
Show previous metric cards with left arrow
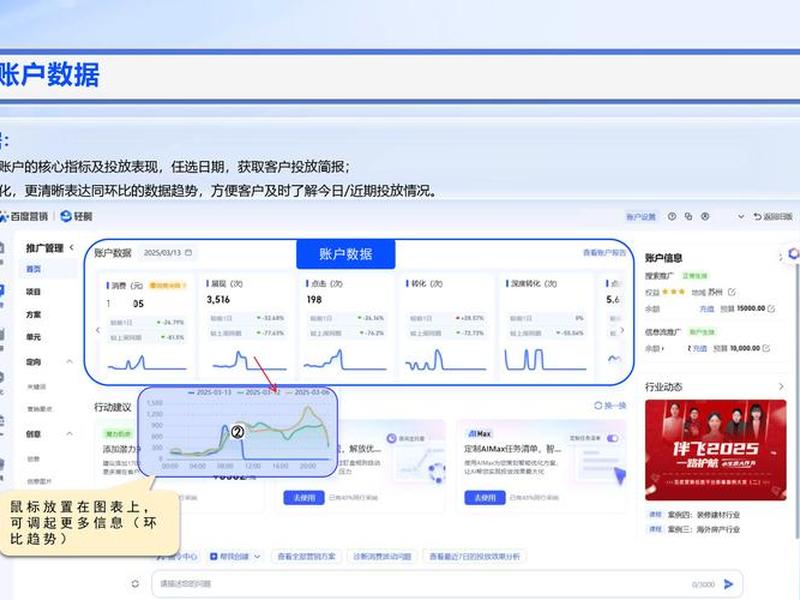coord(98,330)
